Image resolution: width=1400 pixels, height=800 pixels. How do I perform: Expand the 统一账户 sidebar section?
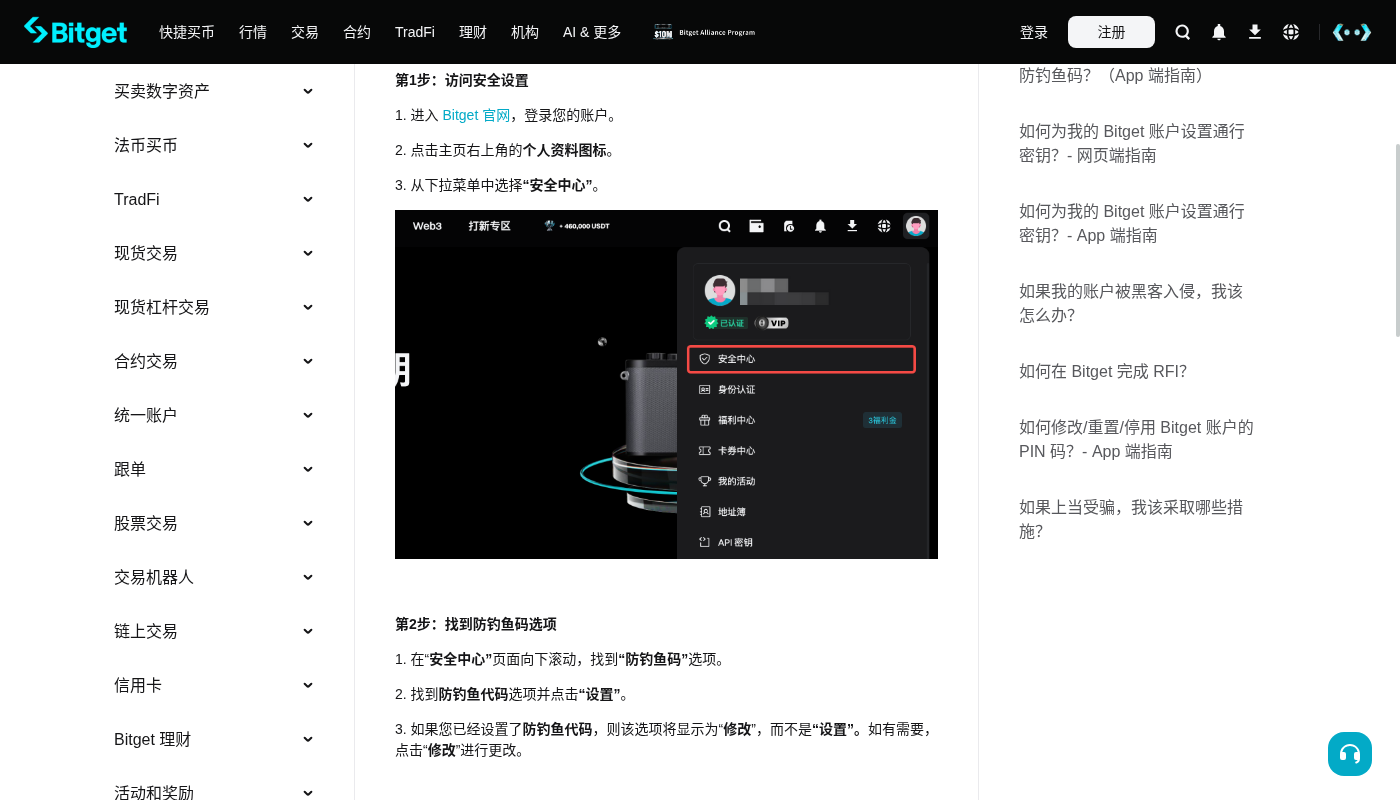[214, 415]
